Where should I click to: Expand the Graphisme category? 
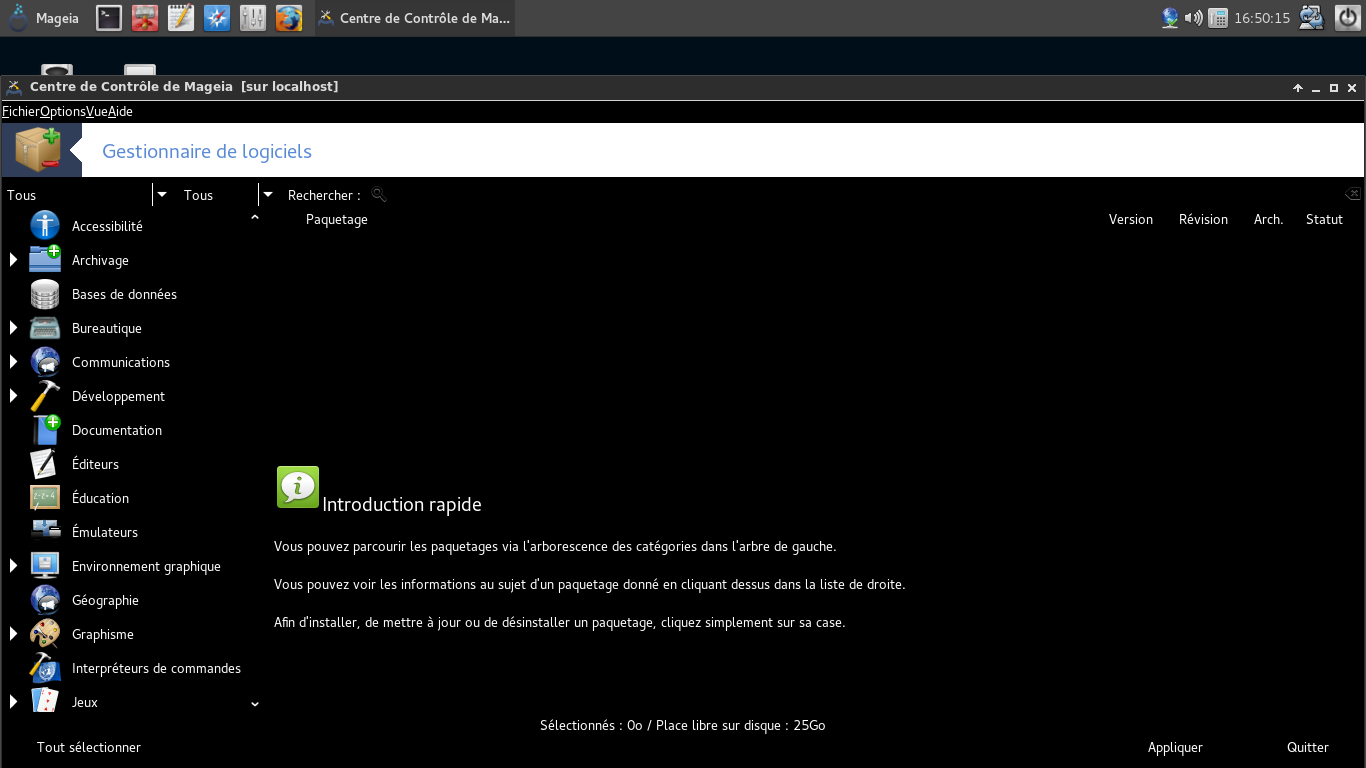pyautogui.click(x=13, y=633)
